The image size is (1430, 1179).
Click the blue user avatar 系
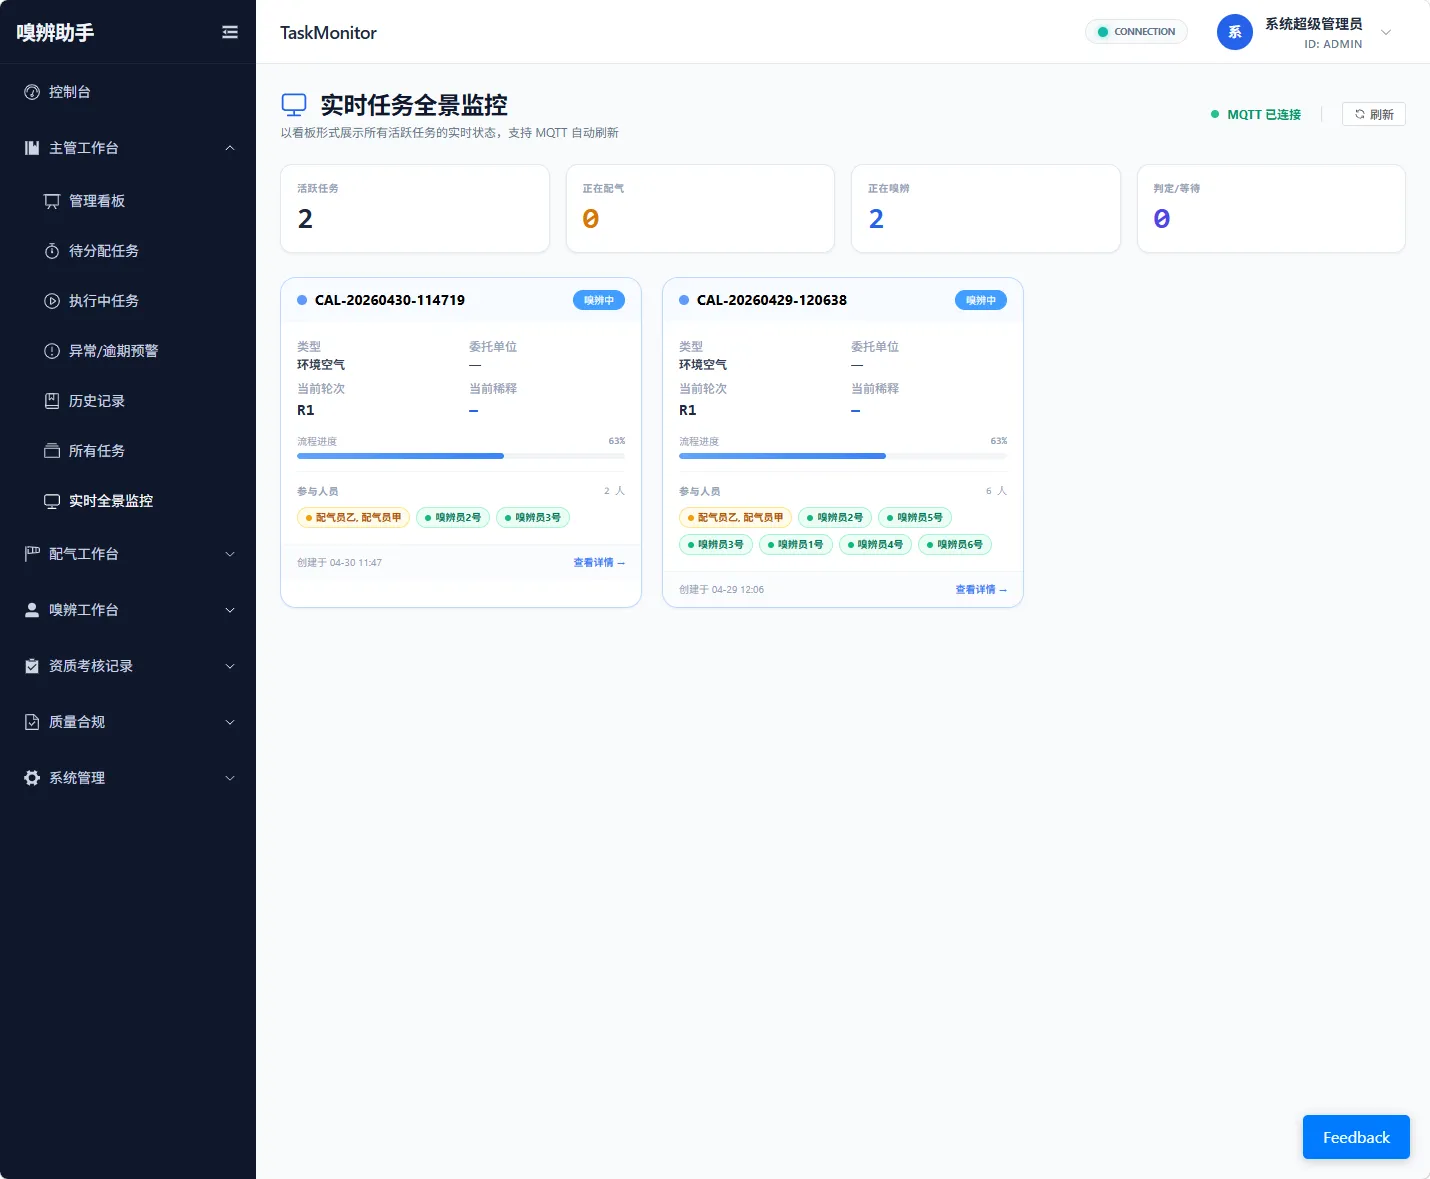coord(1235,32)
